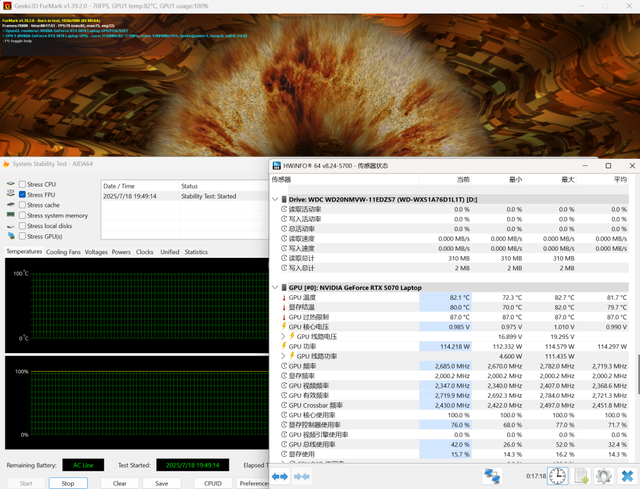Enable the Stress cache checkbox
This screenshot has width=640, height=489.
pos(22,205)
